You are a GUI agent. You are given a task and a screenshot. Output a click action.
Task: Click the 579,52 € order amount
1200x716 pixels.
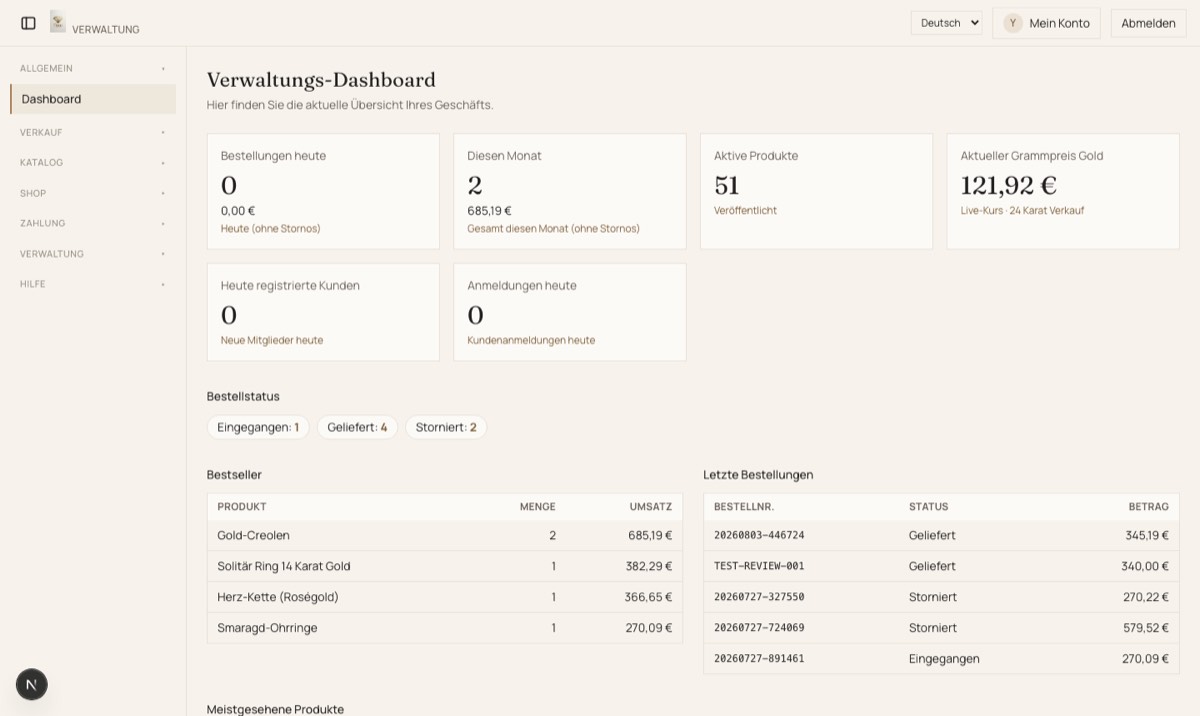point(1145,628)
